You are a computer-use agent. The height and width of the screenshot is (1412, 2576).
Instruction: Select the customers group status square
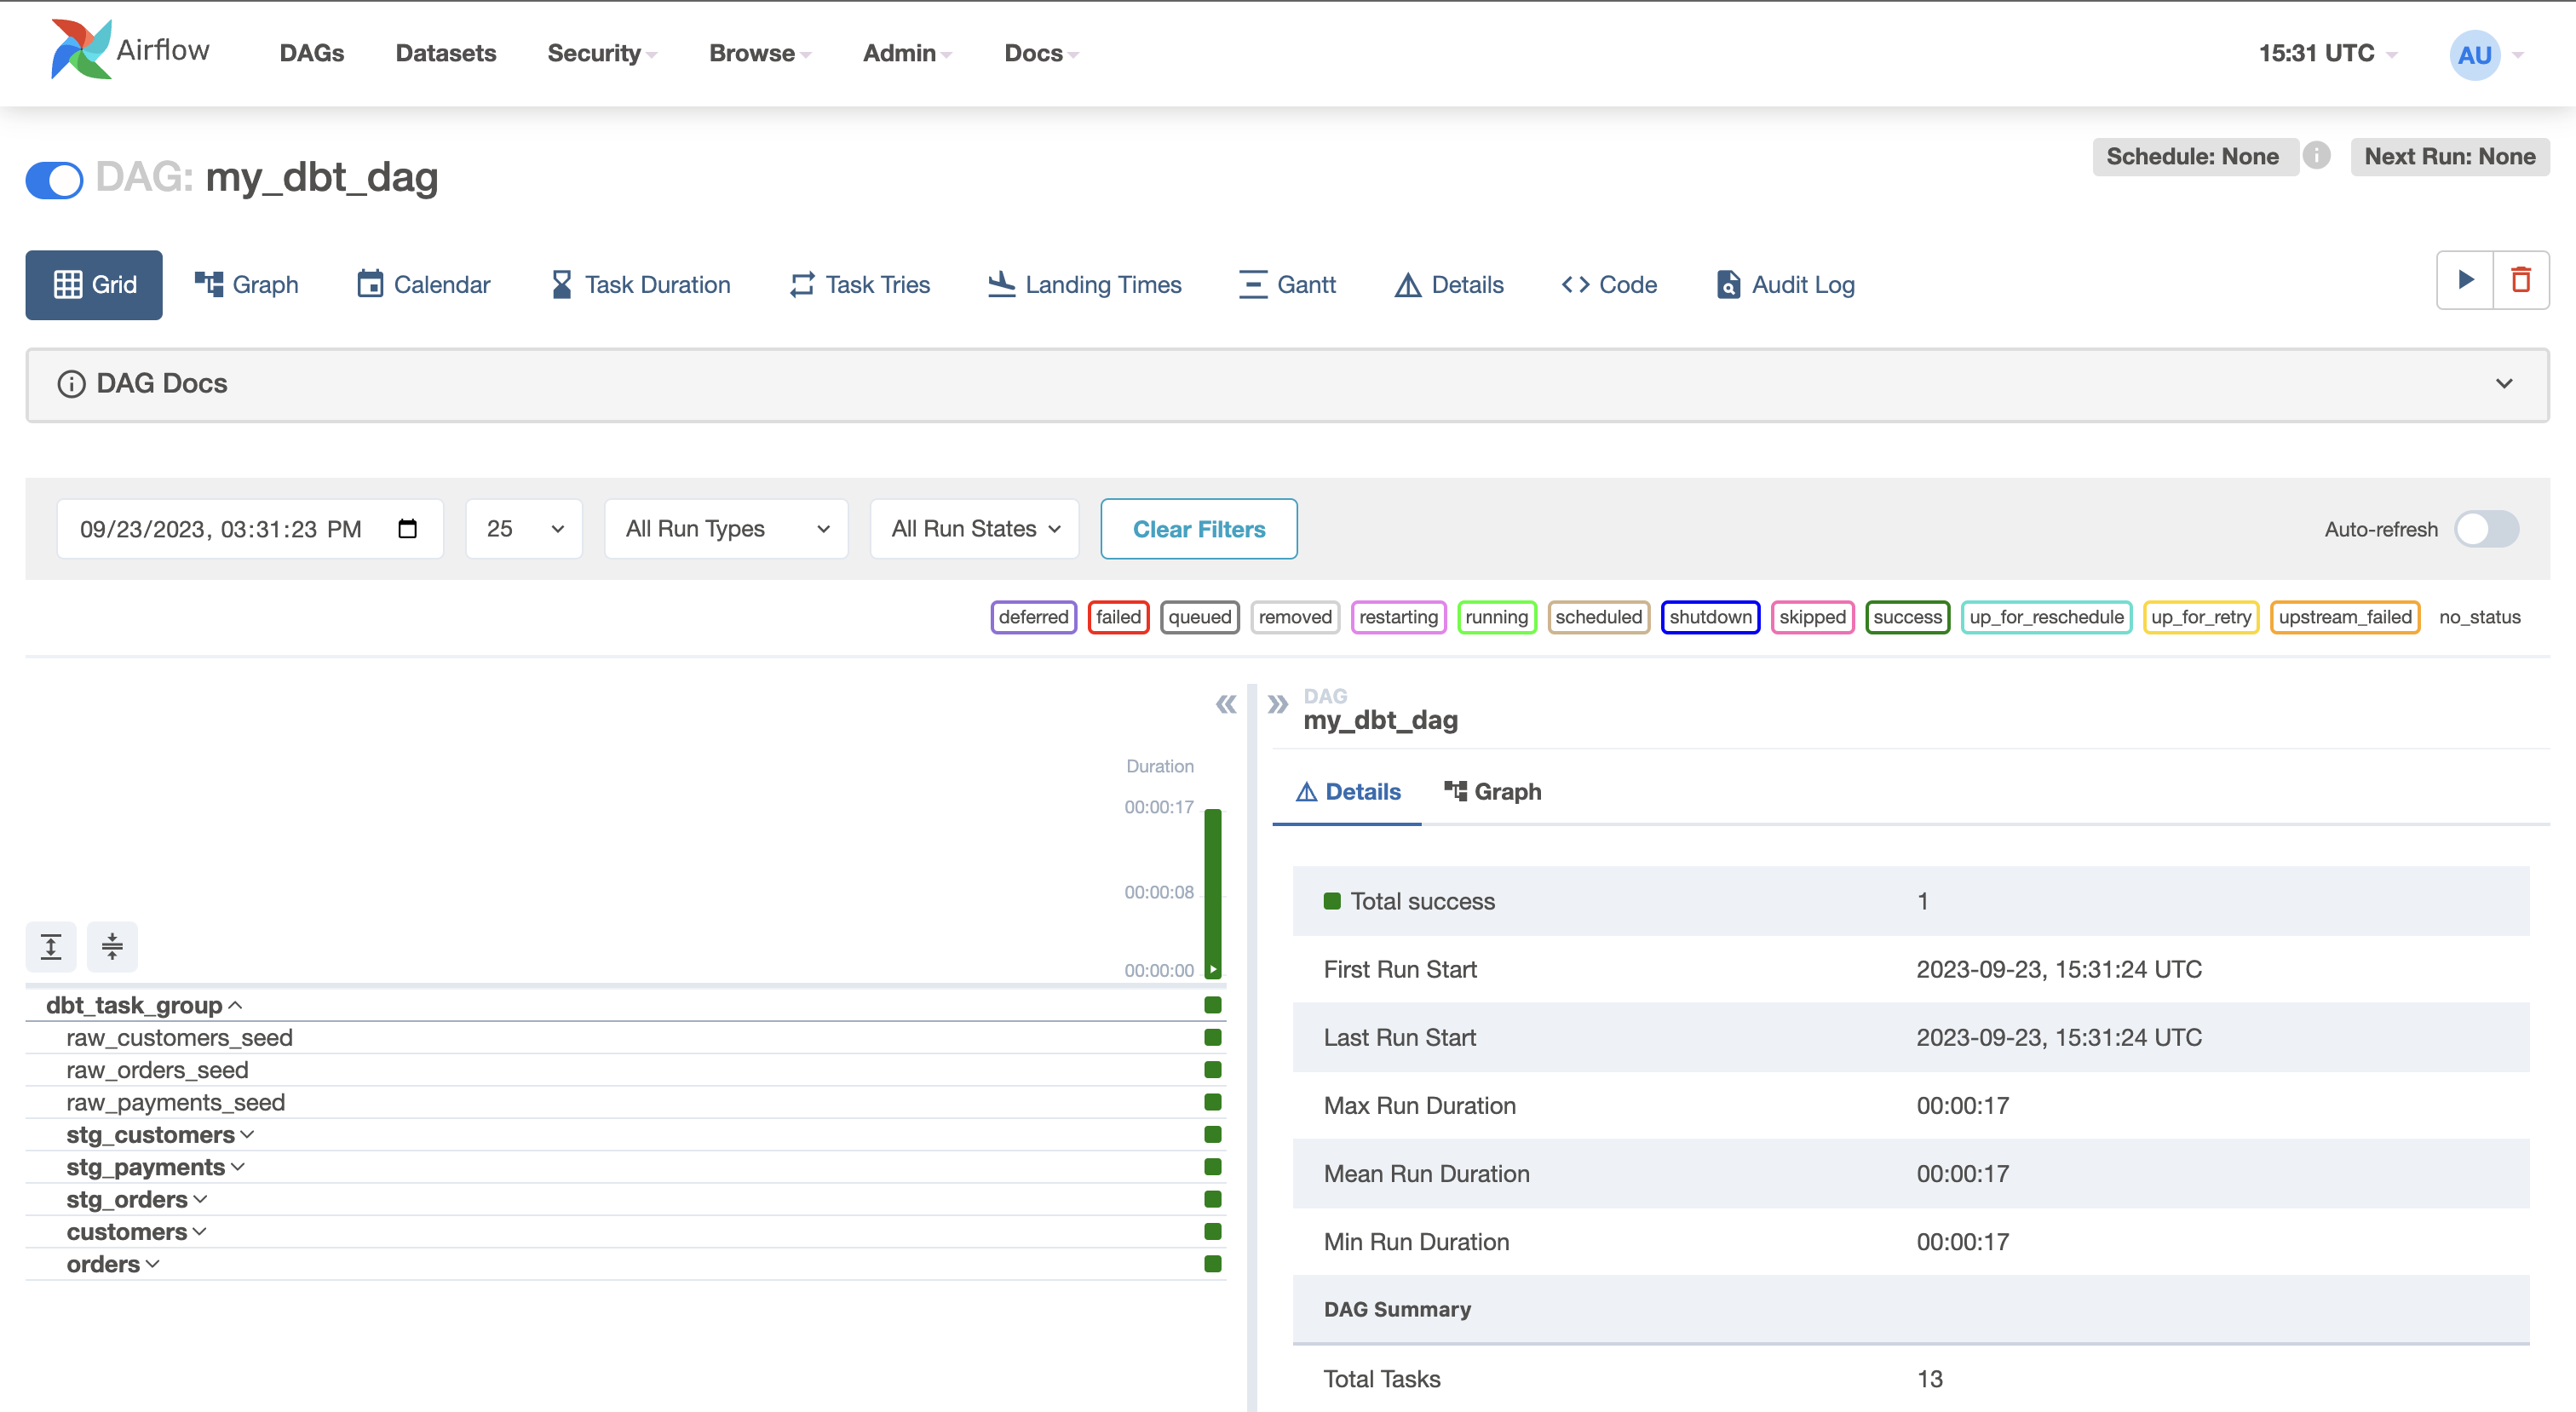click(x=1213, y=1231)
